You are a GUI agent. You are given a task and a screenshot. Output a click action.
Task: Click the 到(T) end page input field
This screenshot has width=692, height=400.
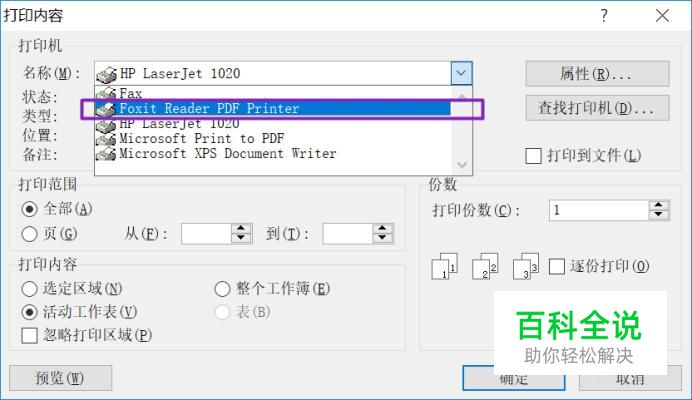tap(348, 234)
